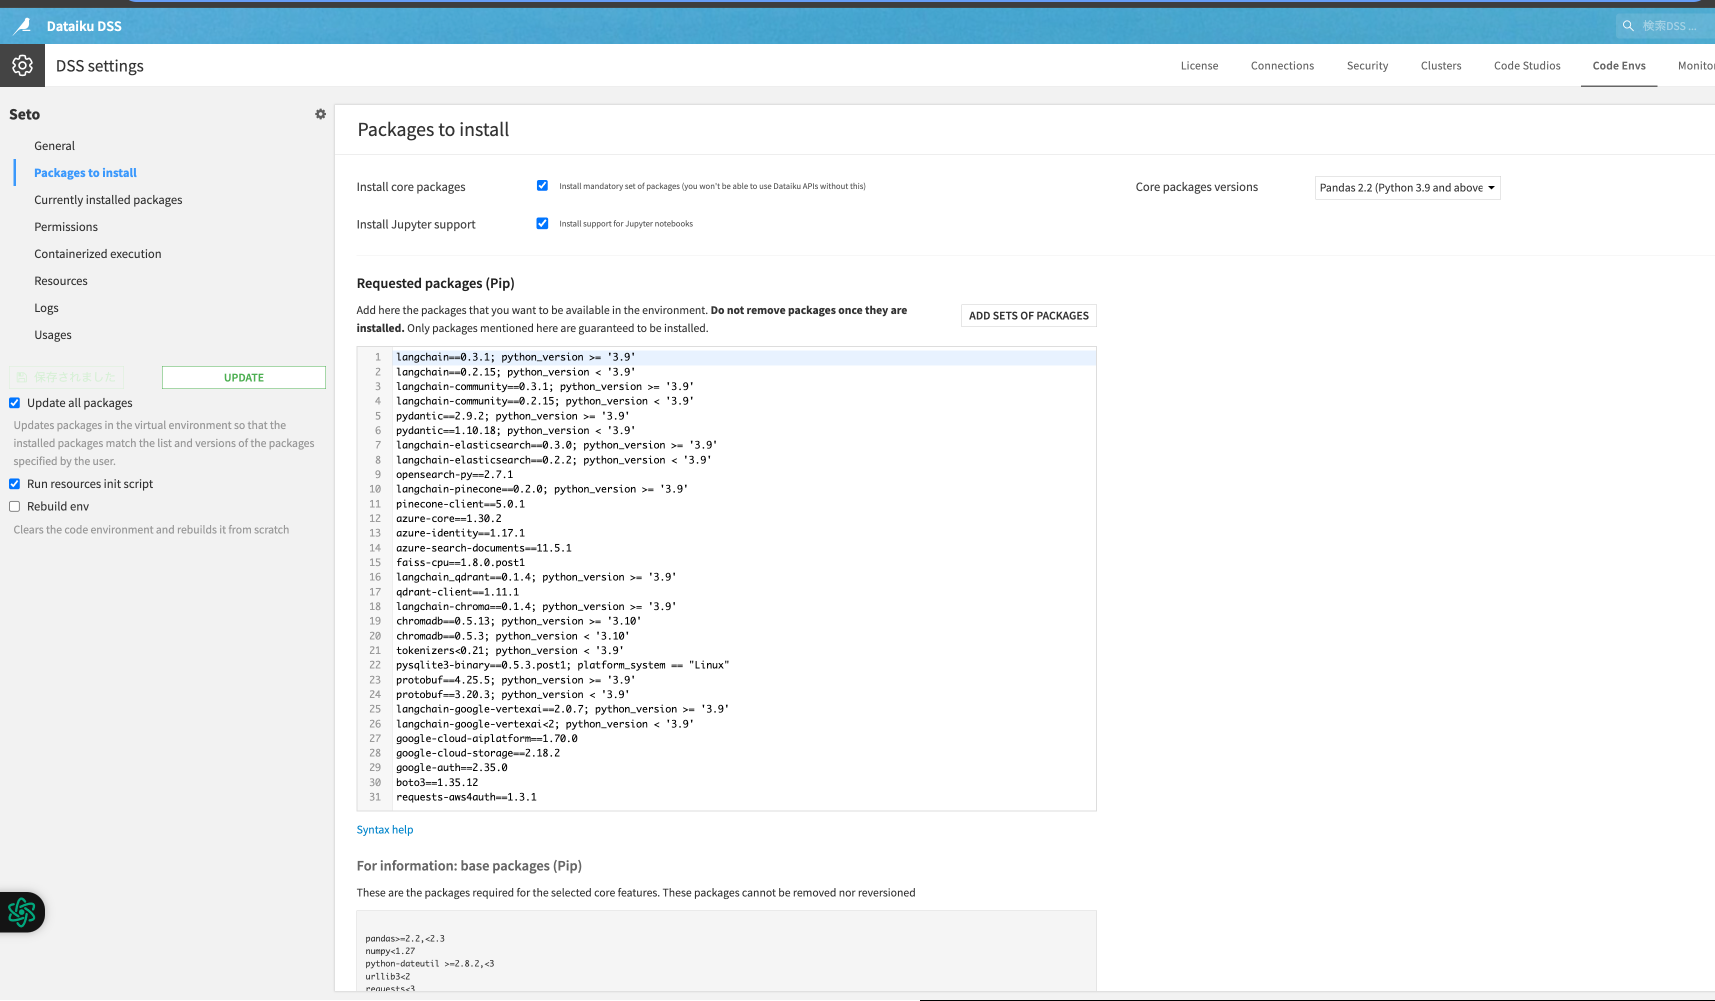Uncheck Update all packages

click(x=14, y=402)
